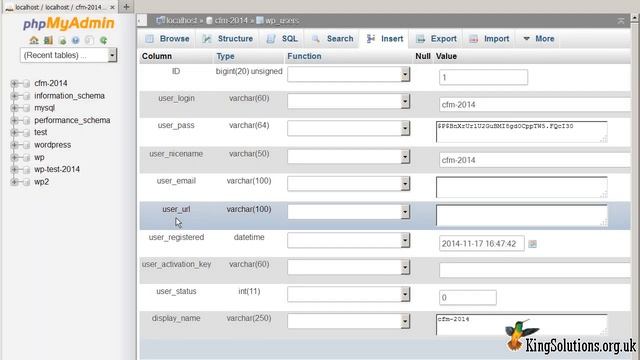640x360 pixels.
Task: Open the More tab menu
Action: tap(539, 39)
